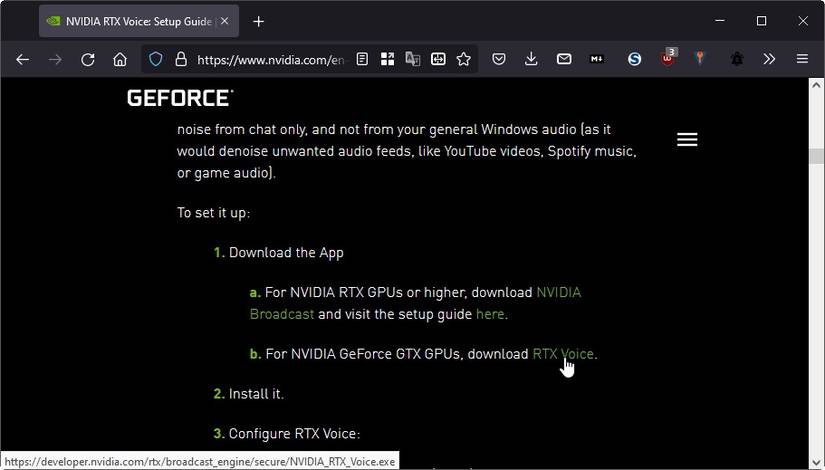This screenshot has height=470, width=825.
Task: Open a new browser tab
Action: (x=258, y=22)
